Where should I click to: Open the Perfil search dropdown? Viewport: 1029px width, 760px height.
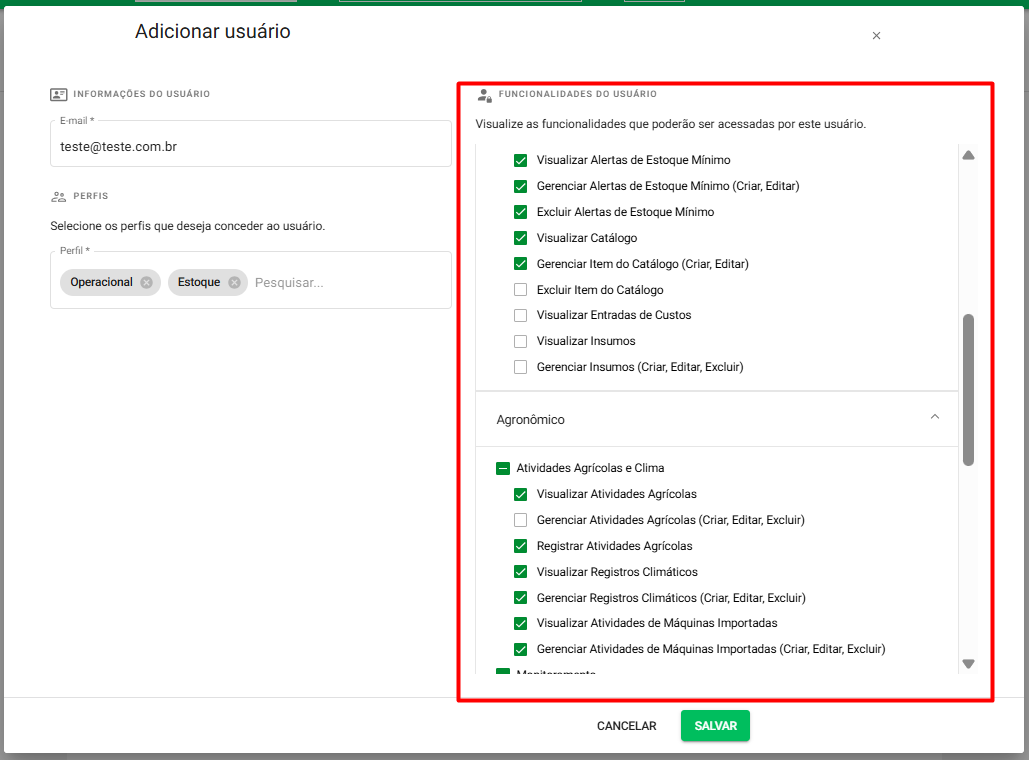340,283
